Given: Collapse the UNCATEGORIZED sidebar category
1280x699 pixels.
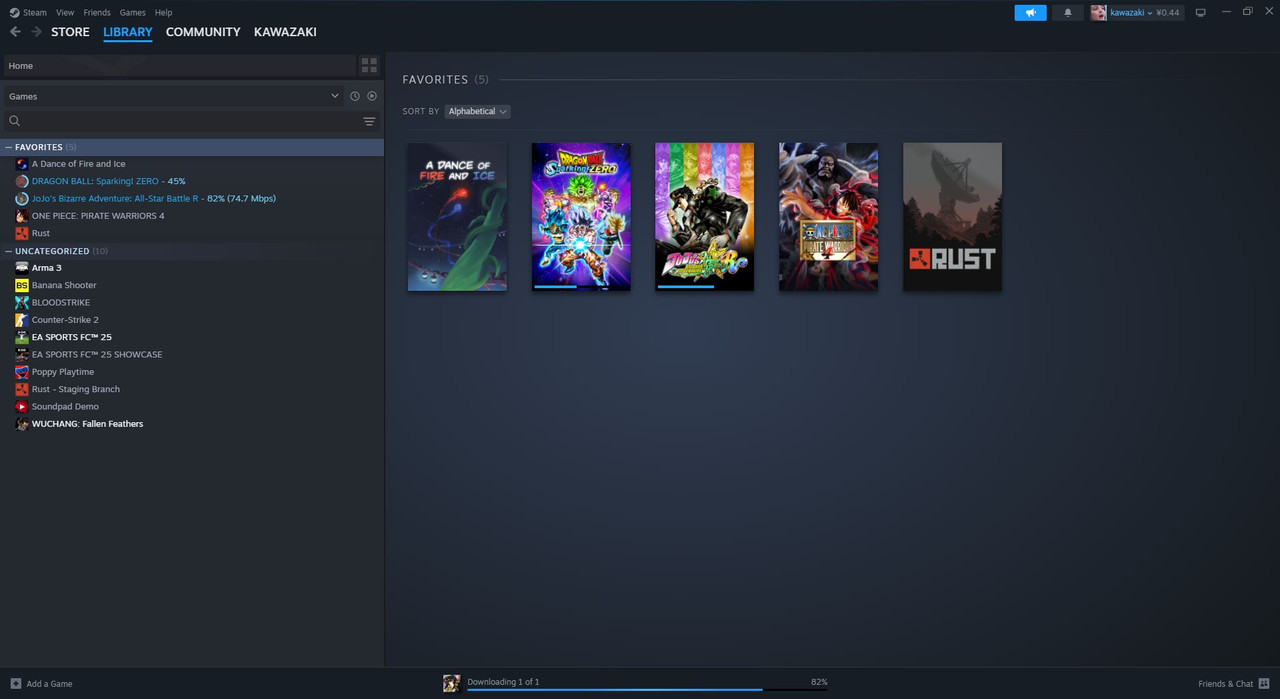Looking at the screenshot, I should pos(9,251).
